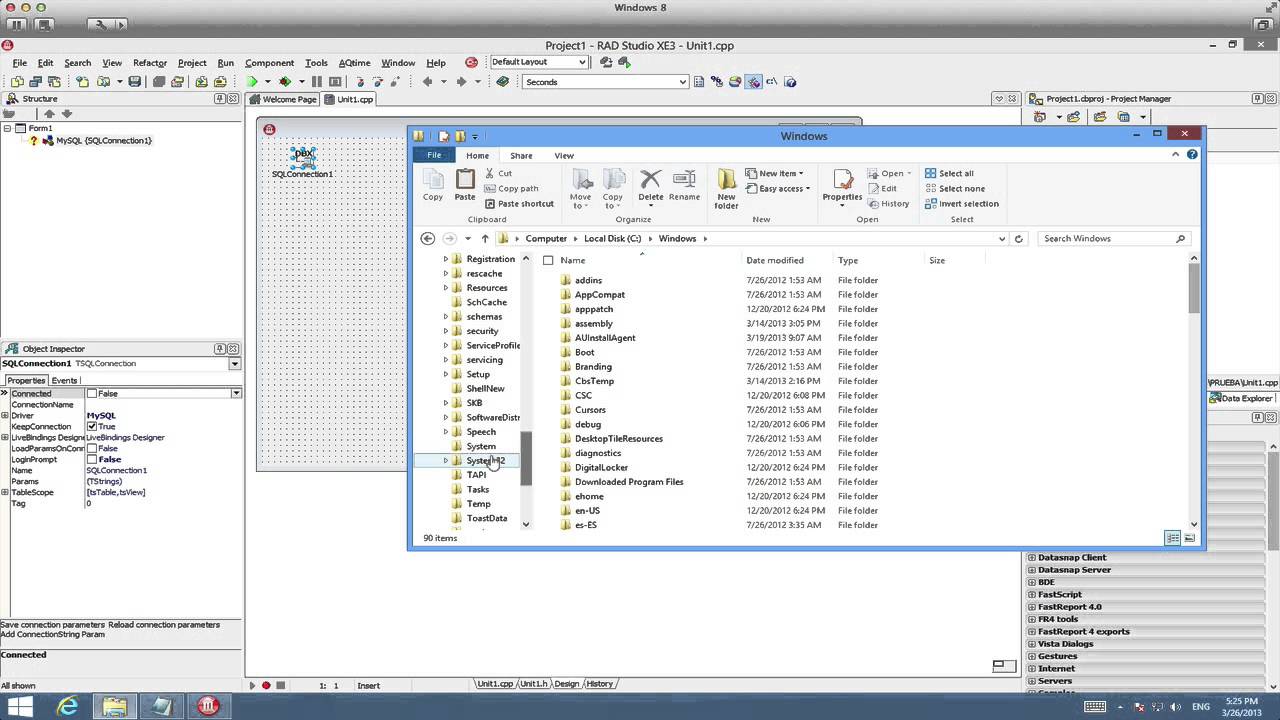Expand the Driver property node
This screenshot has width=1280, height=720.
(5, 415)
